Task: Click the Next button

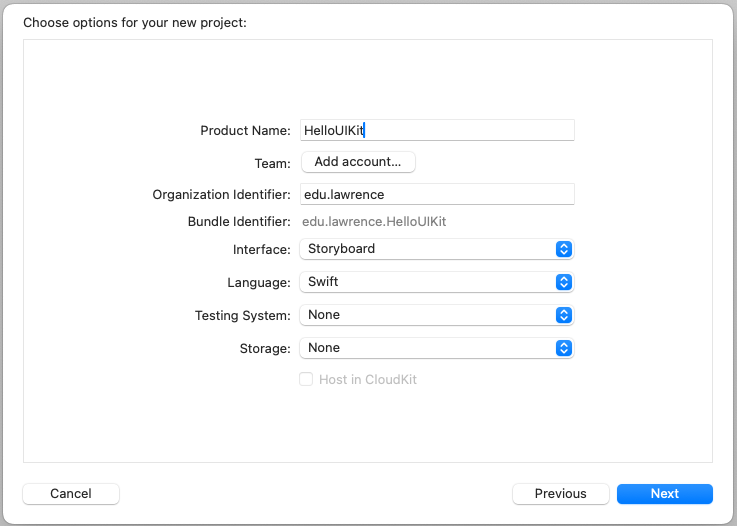Action: pos(665,494)
